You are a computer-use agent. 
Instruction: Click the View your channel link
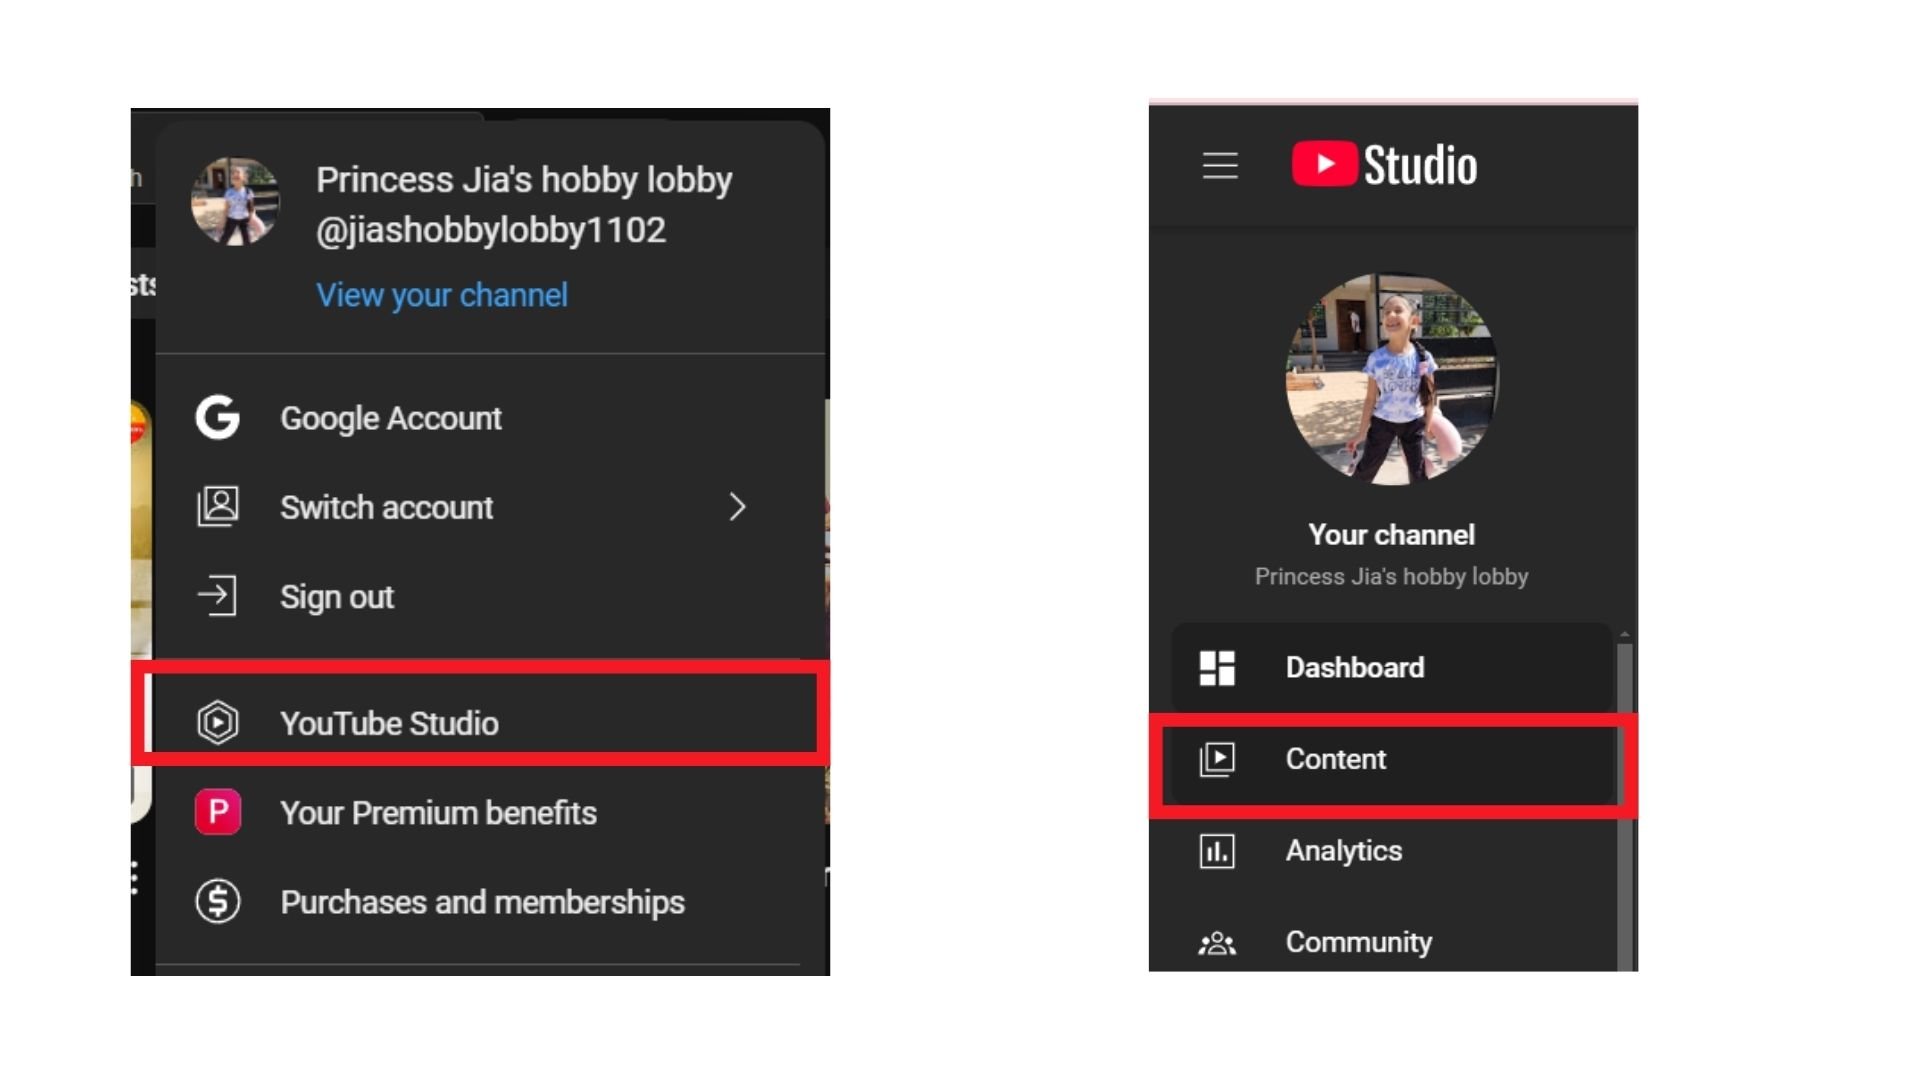pyautogui.click(x=442, y=295)
